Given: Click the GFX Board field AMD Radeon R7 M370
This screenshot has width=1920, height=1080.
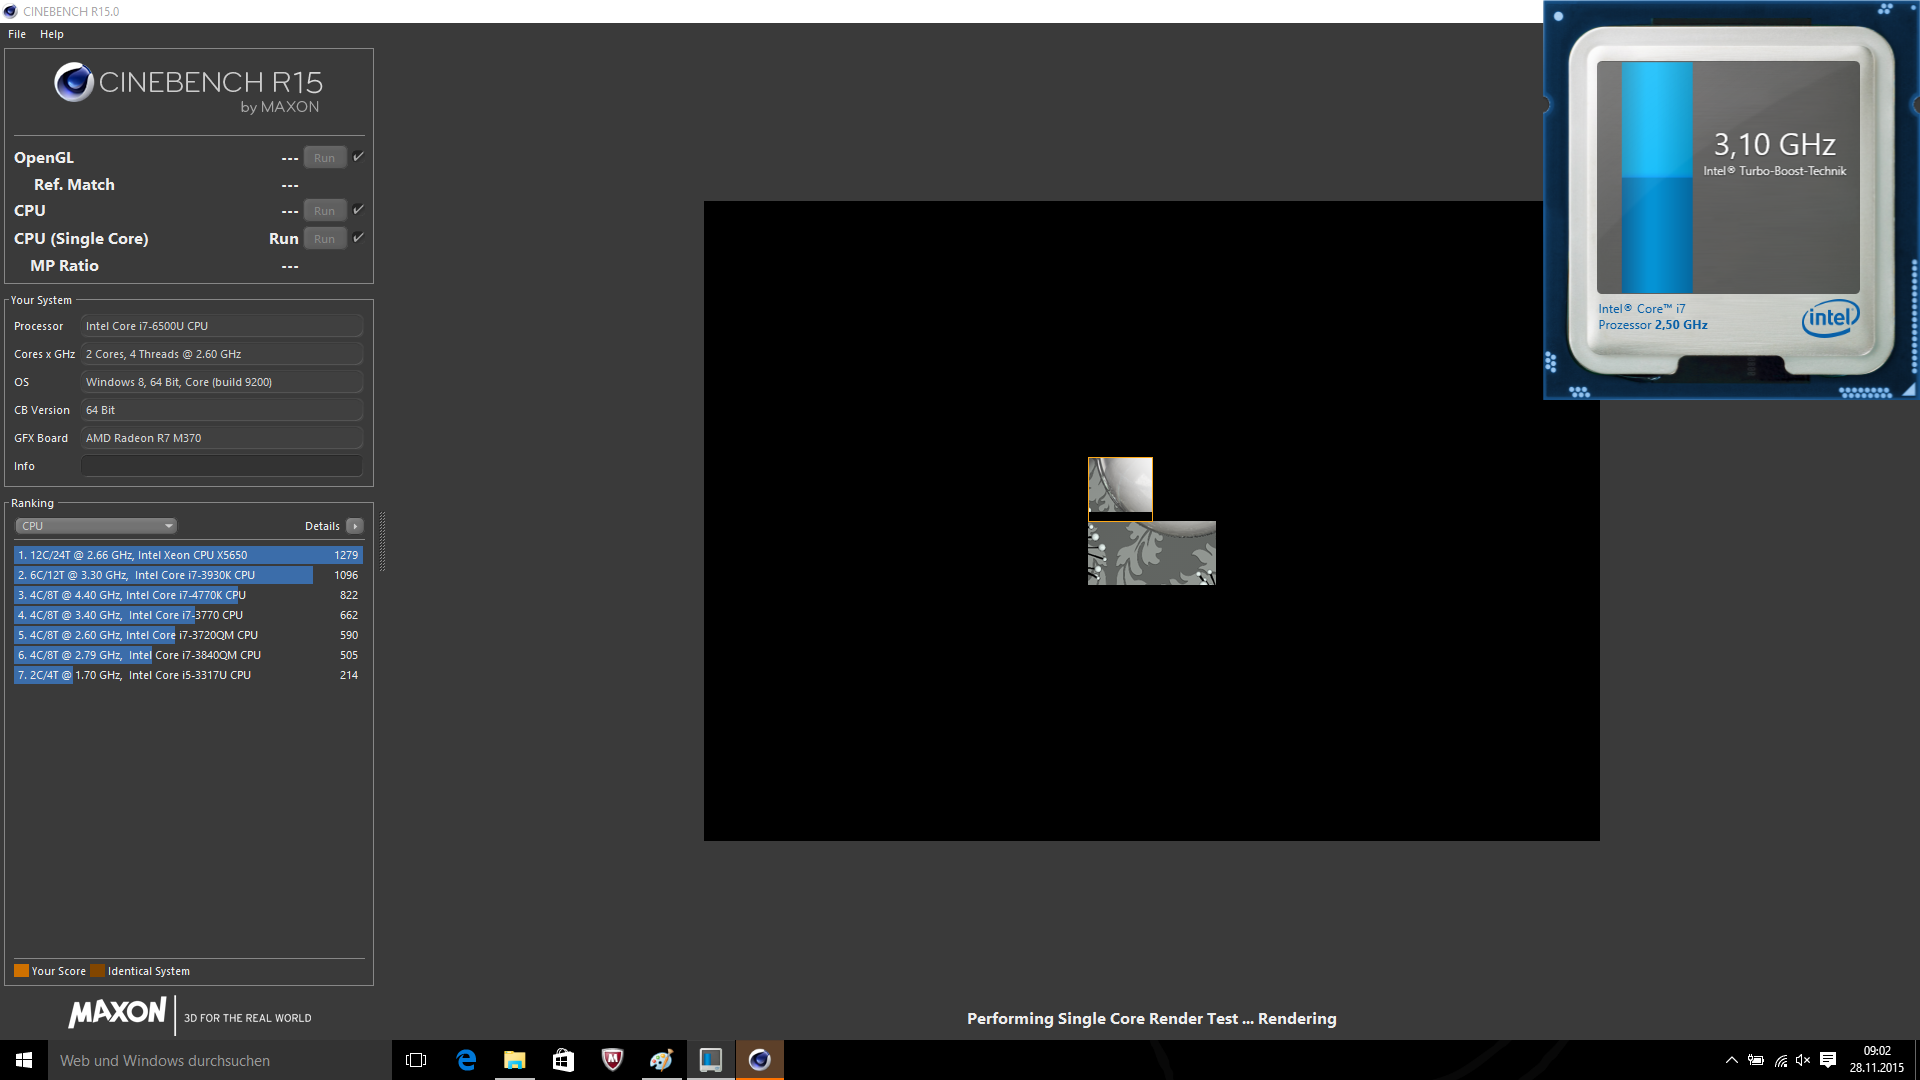Looking at the screenshot, I should click(x=222, y=438).
